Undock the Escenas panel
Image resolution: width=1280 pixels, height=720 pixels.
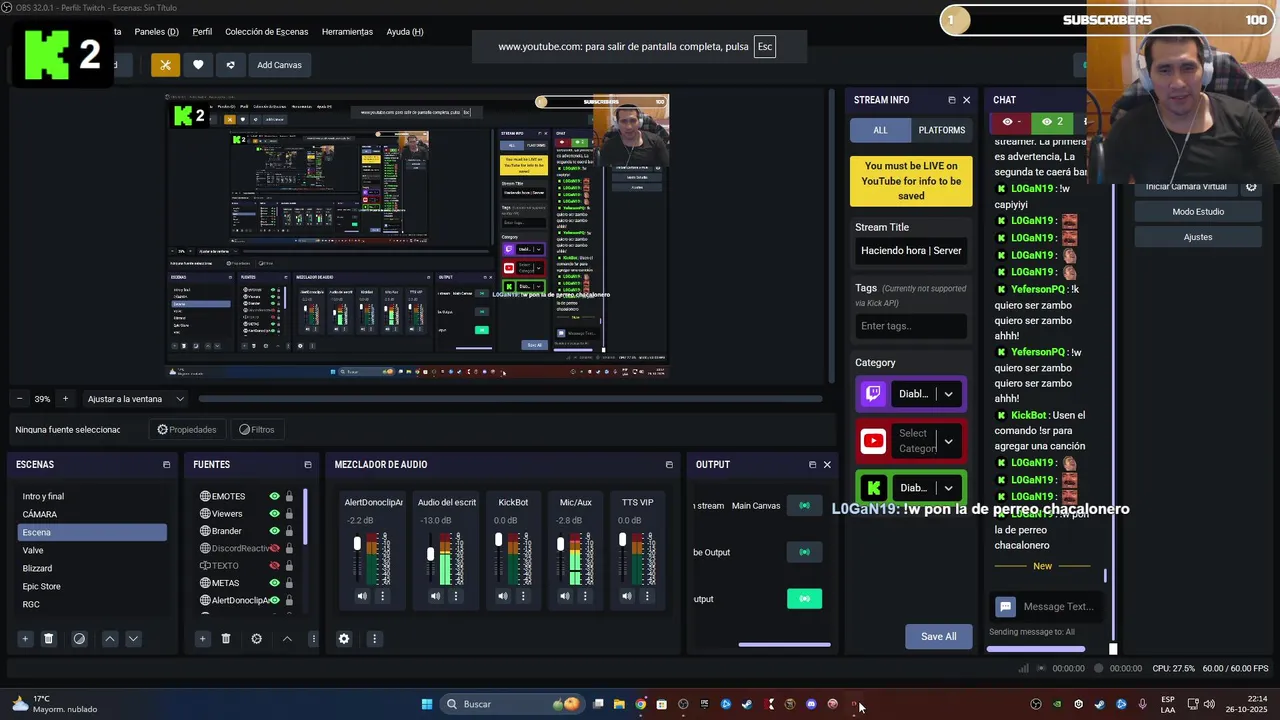tap(166, 465)
